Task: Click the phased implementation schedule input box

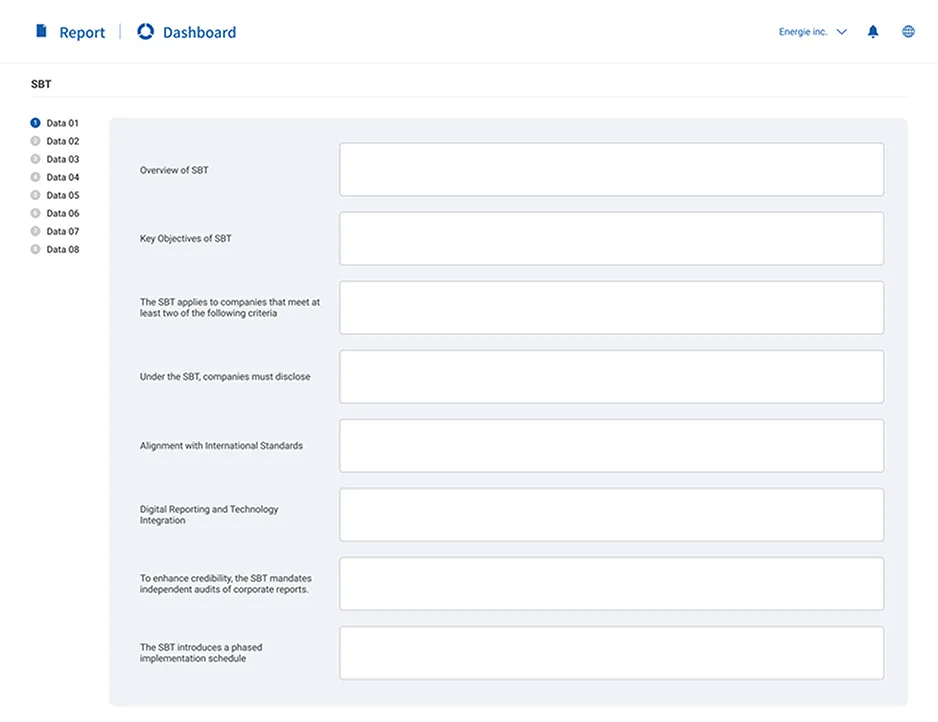Action: [611, 652]
